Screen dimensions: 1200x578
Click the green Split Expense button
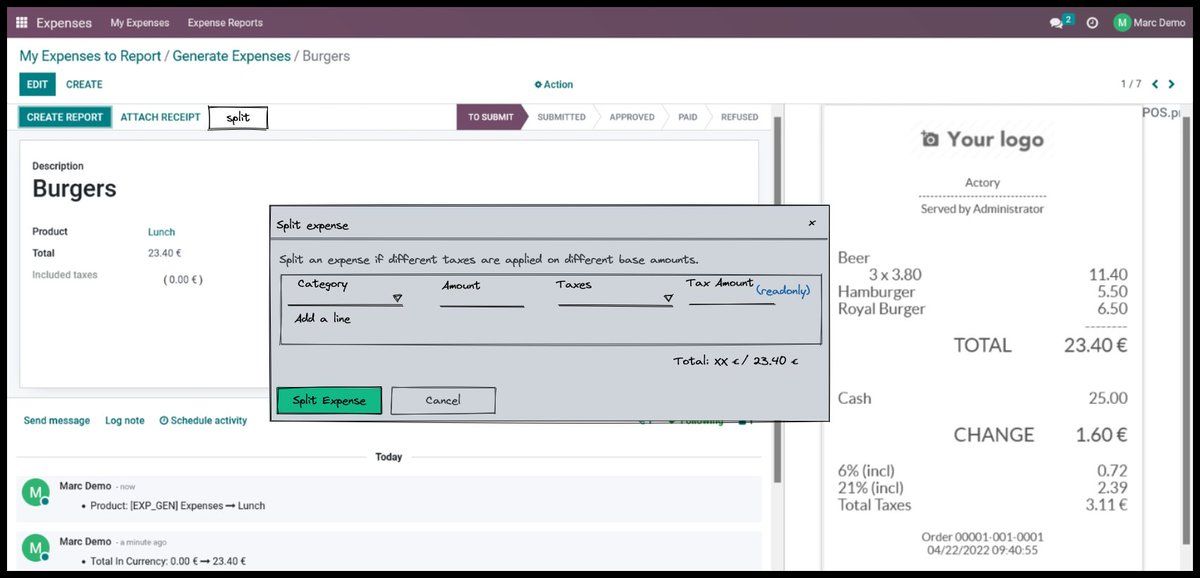point(329,400)
